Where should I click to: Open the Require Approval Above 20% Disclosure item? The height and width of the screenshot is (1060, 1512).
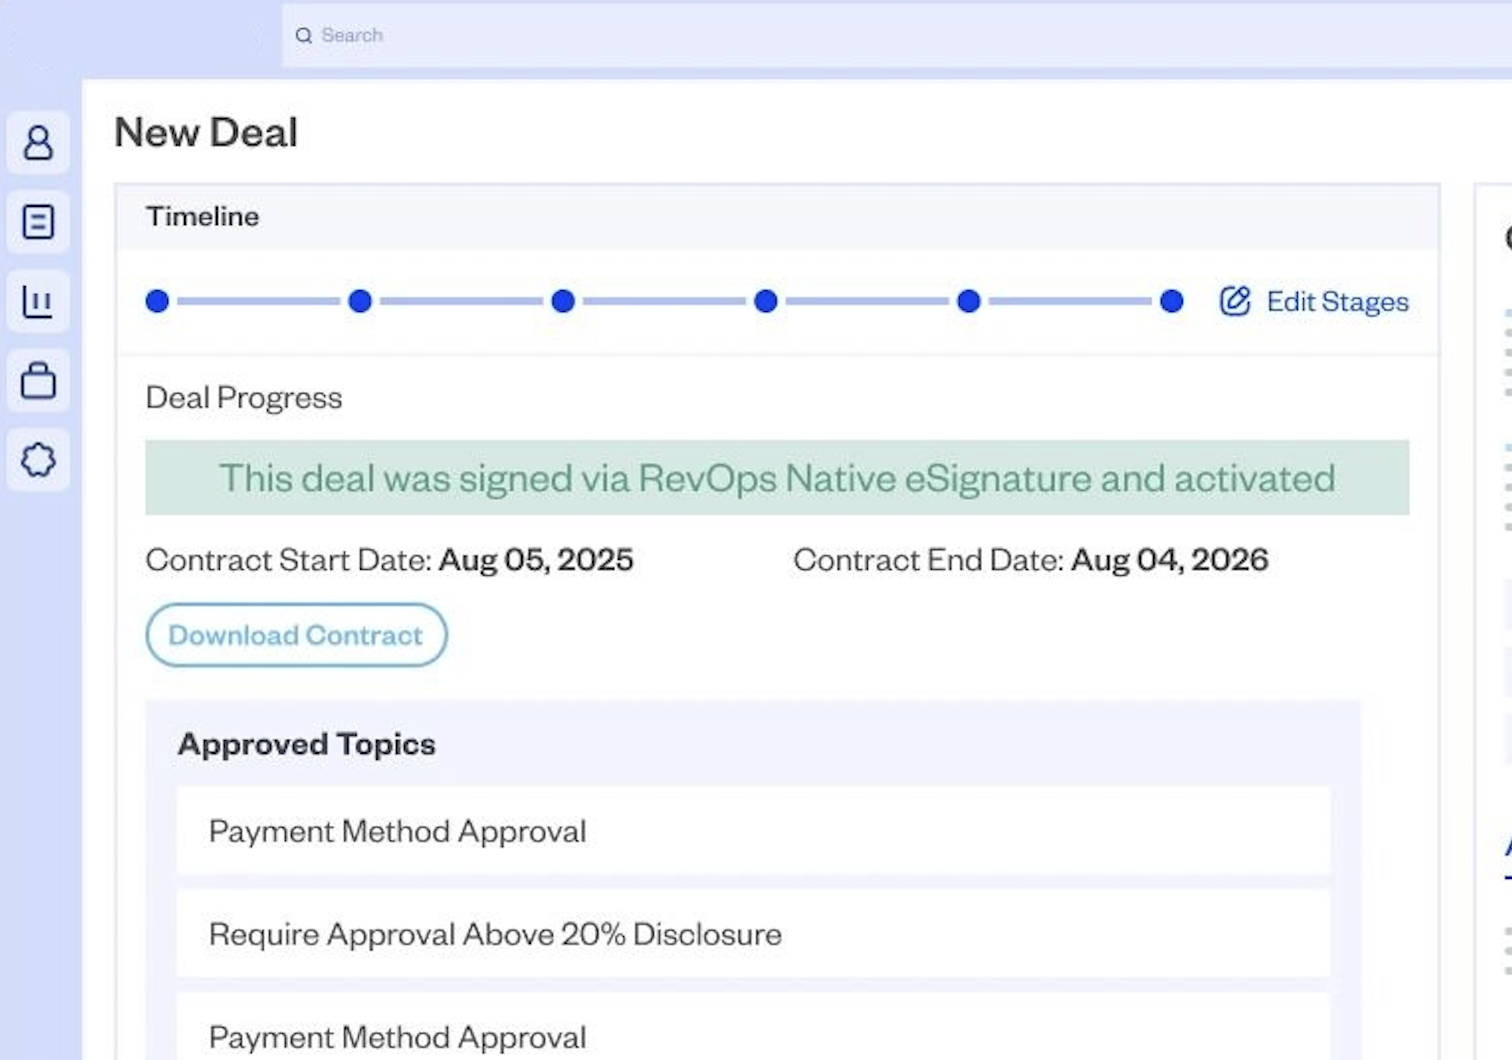click(494, 933)
